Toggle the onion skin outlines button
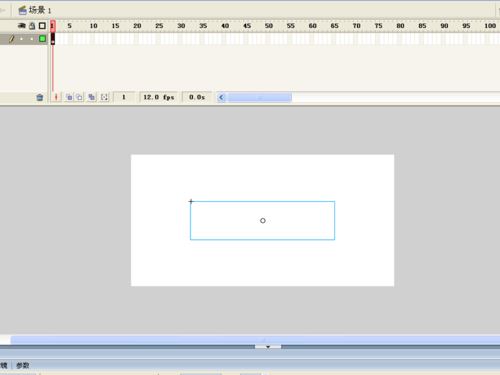Viewport: 500px width, 375px height. pos(79,97)
